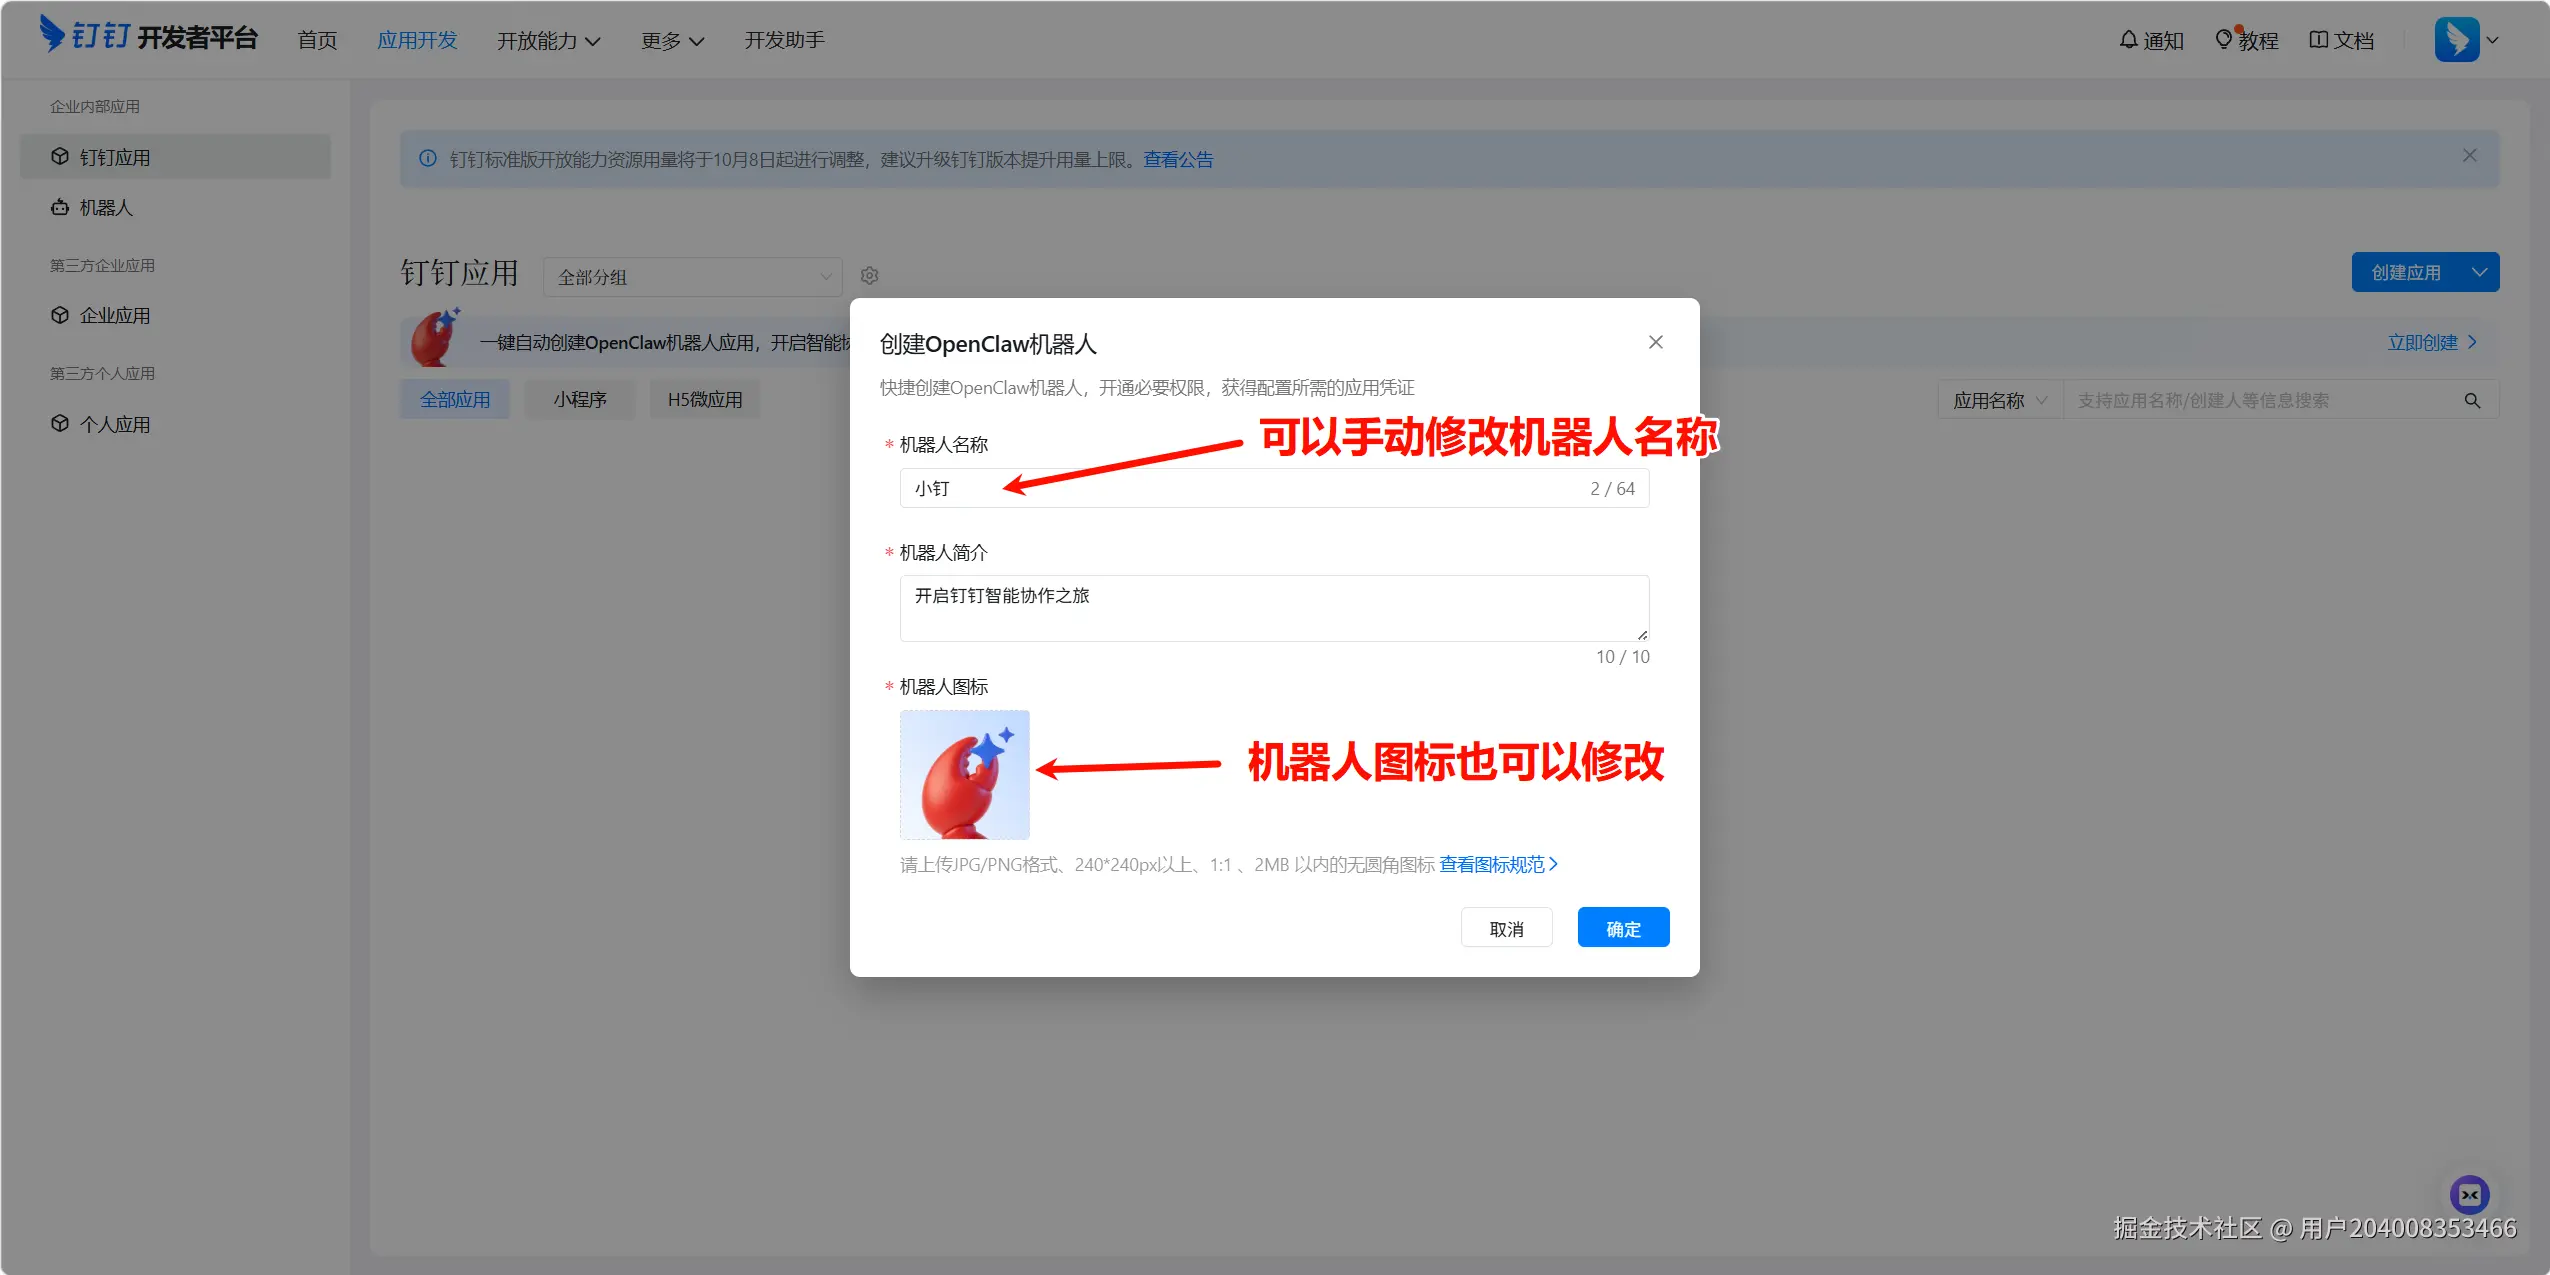Go to 首页 in top navigation
Image resolution: width=2550 pixels, height=1275 pixels.
click(x=317, y=40)
